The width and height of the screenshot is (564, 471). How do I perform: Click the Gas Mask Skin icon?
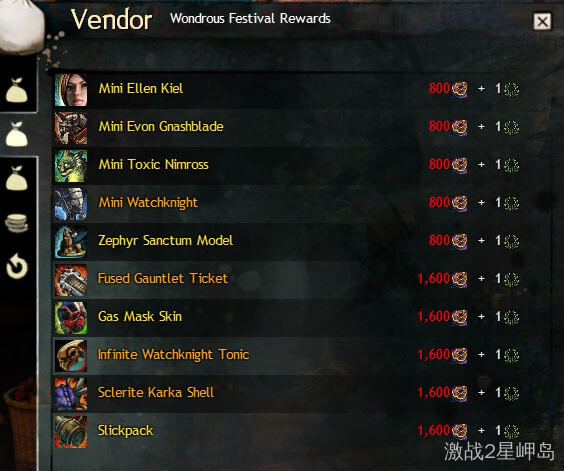pos(71,318)
